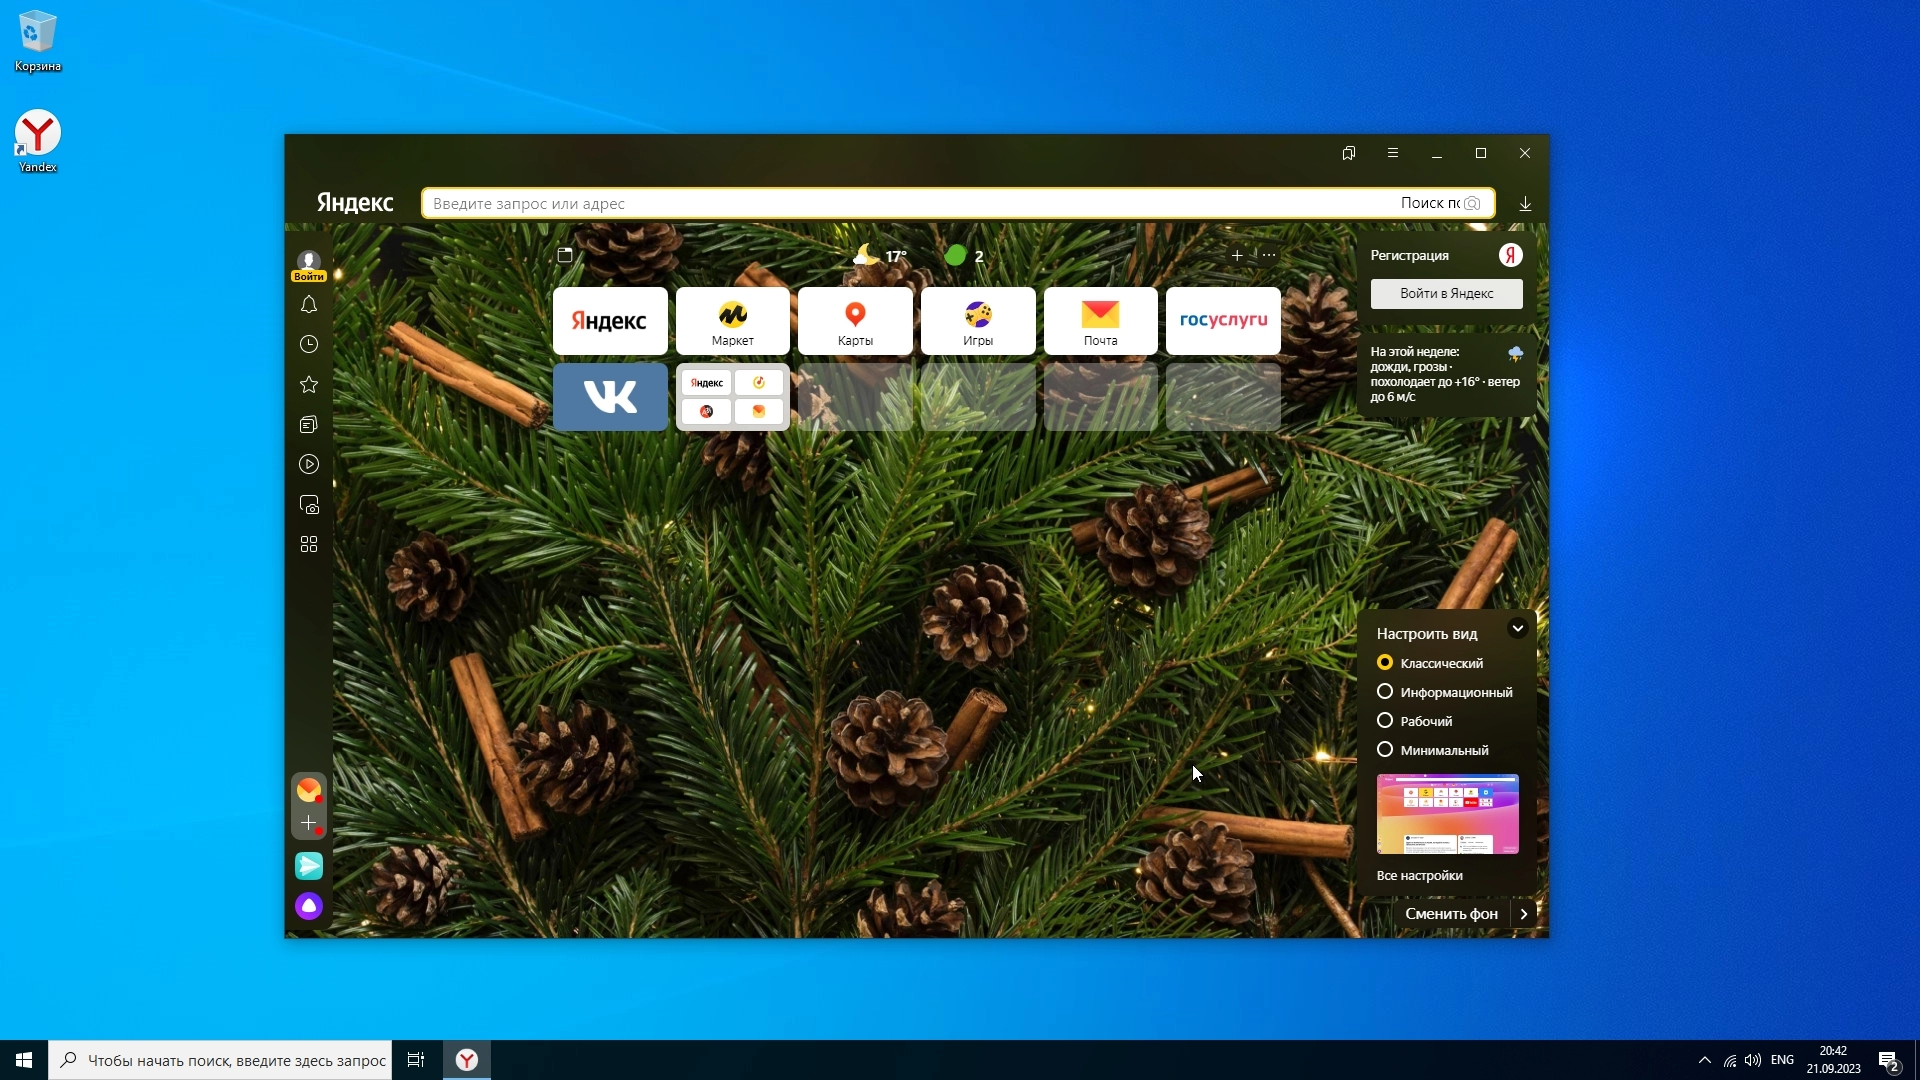Click arrow next to Сменить фон

click(1523, 914)
